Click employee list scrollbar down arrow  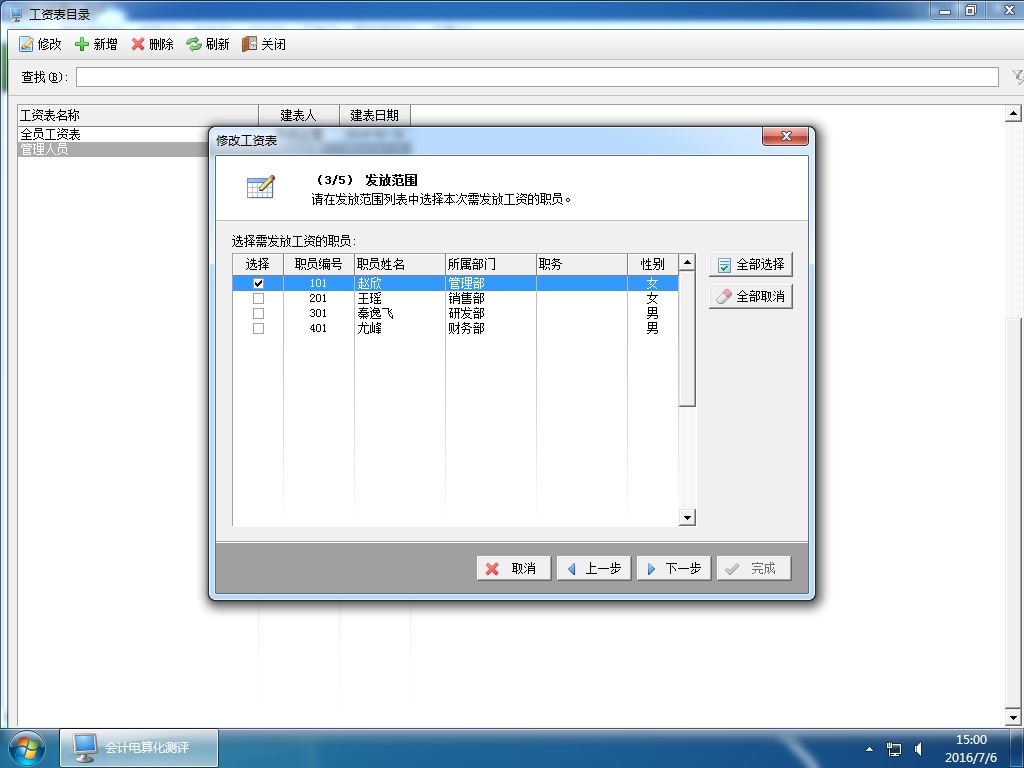pos(687,518)
